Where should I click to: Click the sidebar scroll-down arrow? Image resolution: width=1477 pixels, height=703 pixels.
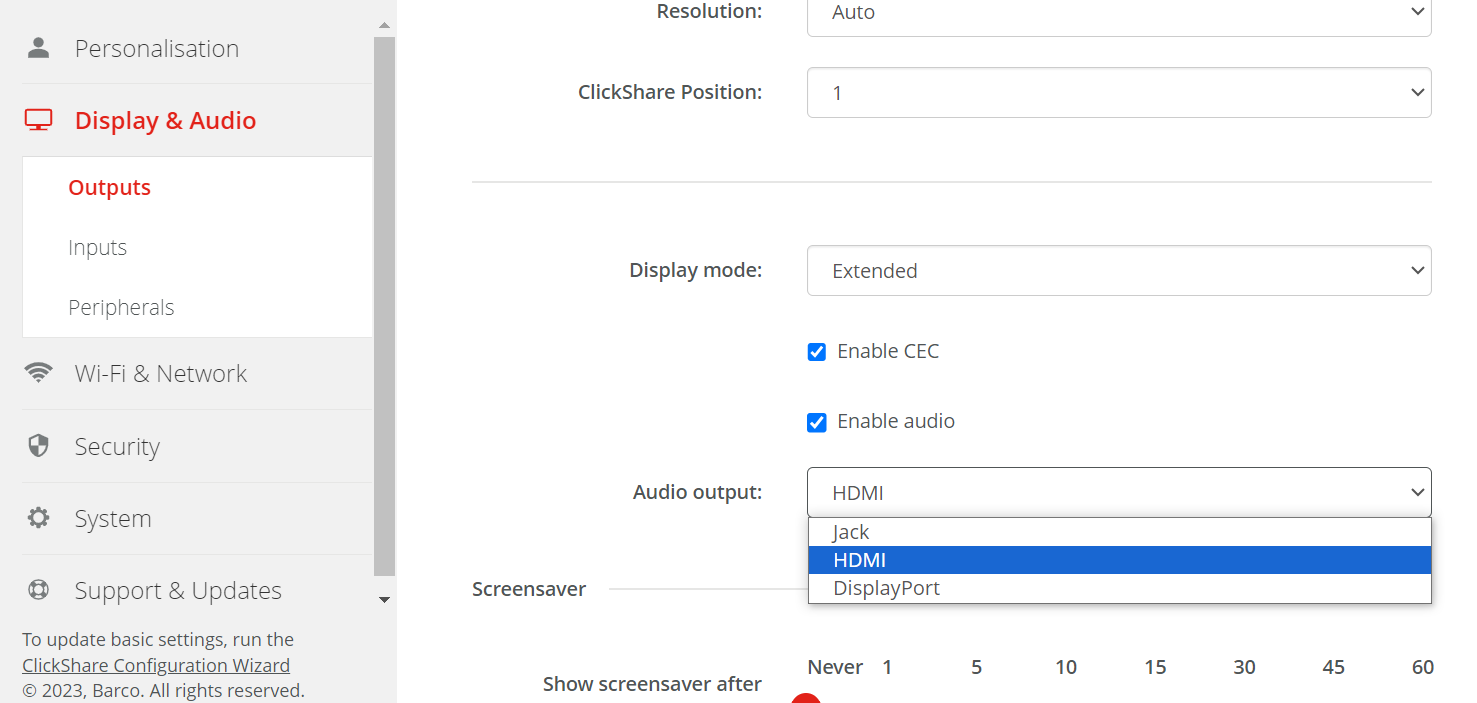(384, 599)
